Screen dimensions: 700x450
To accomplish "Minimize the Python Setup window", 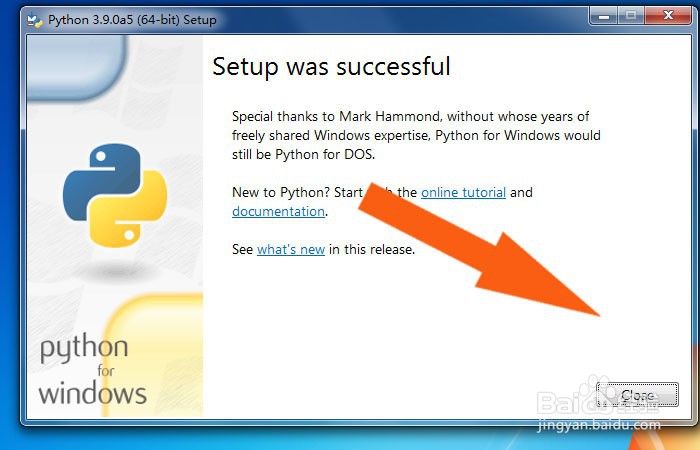I will (x=604, y=16).
